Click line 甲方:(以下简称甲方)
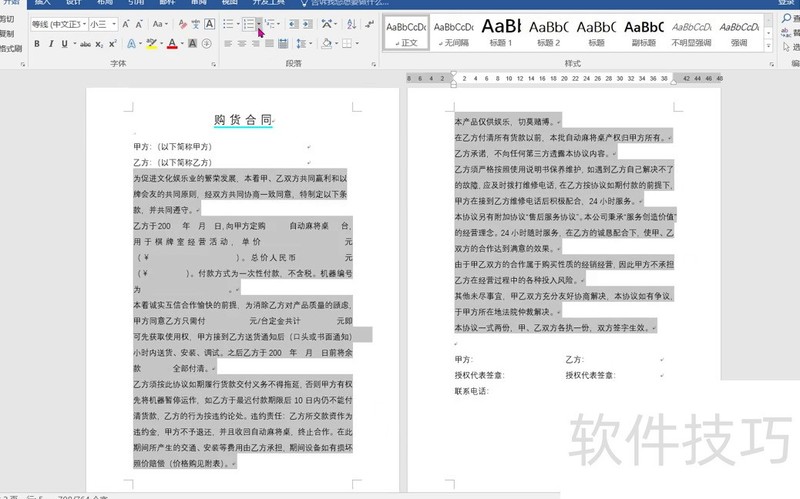Screen dimensions: 800x499 tap(172, 147)
